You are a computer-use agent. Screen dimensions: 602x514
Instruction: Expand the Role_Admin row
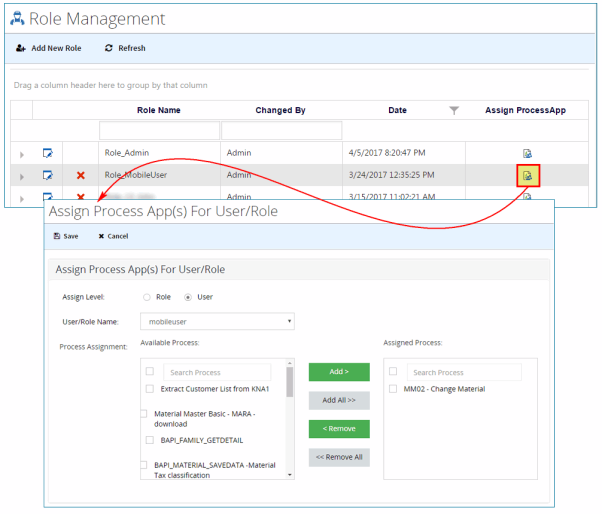(22, 155)
